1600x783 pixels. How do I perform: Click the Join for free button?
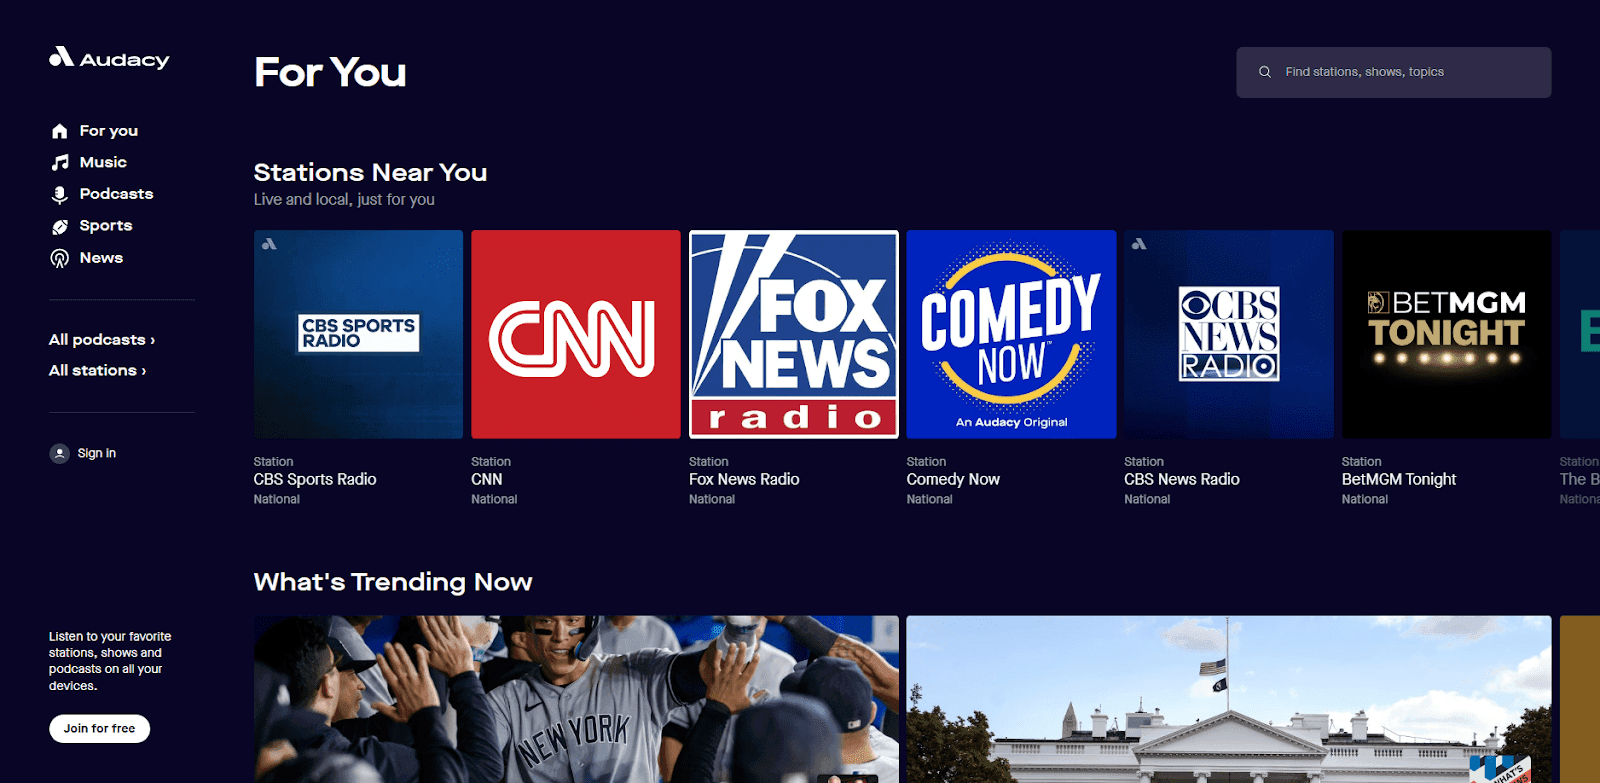(100, 728)
